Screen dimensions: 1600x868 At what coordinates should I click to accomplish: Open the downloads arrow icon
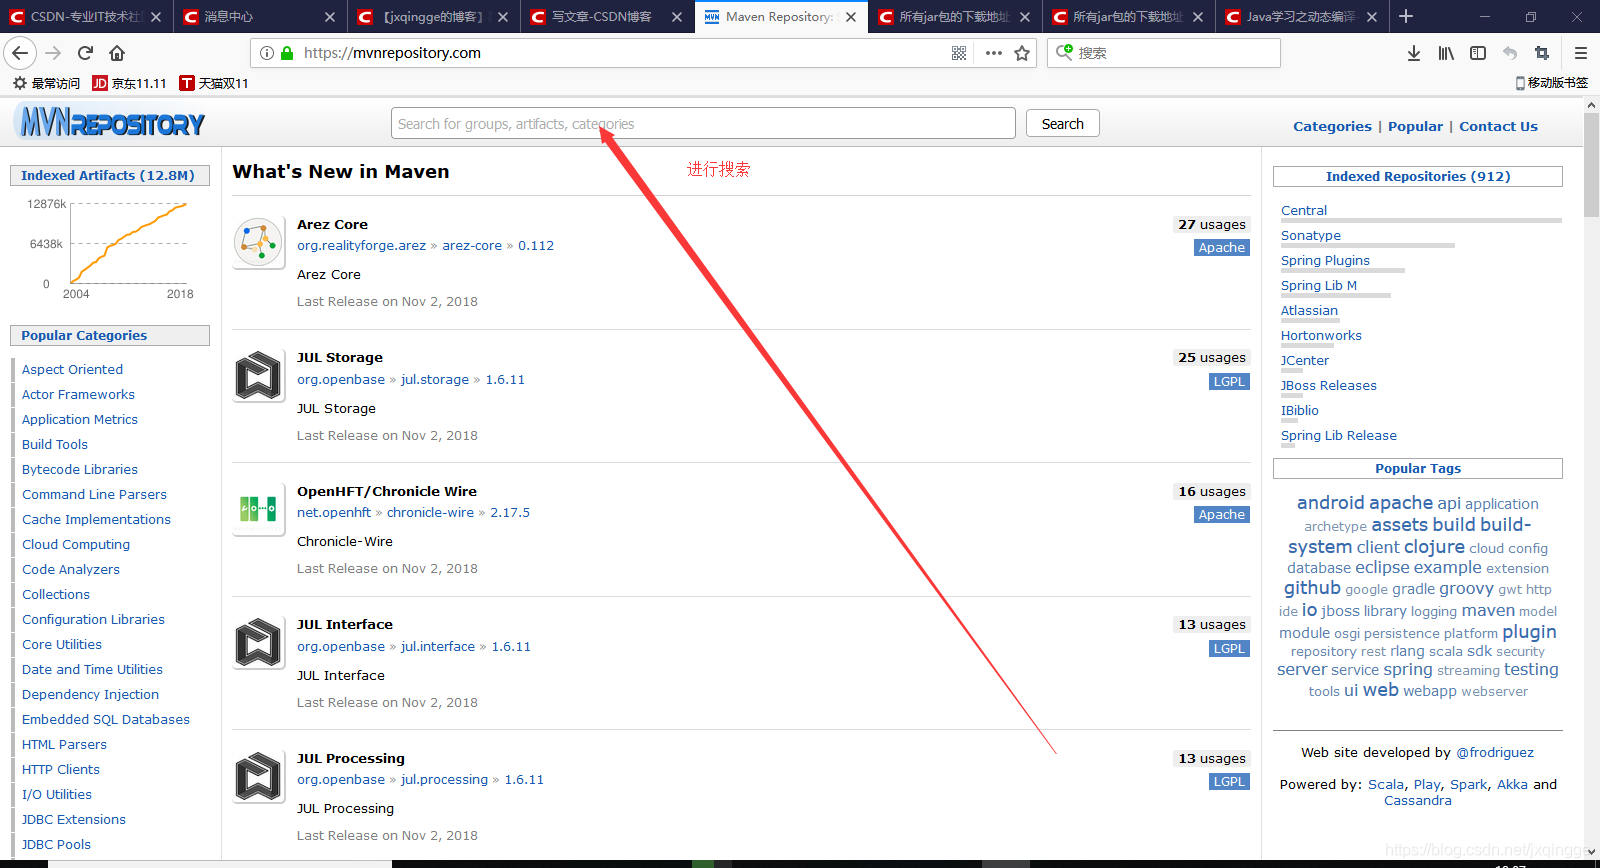1414,53
